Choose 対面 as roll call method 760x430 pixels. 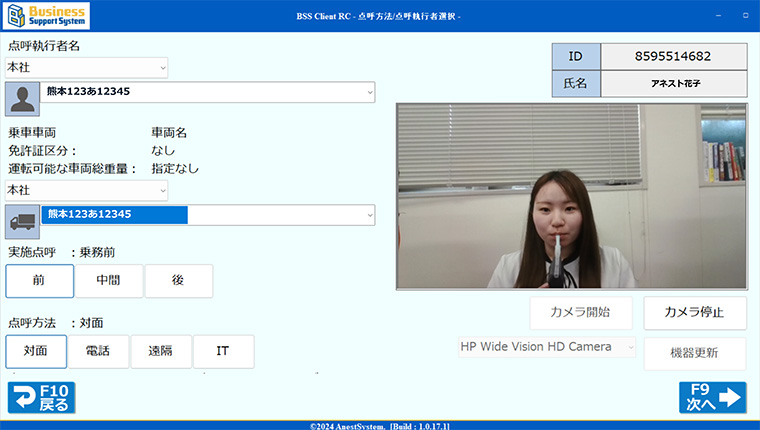tap(36, 352)
